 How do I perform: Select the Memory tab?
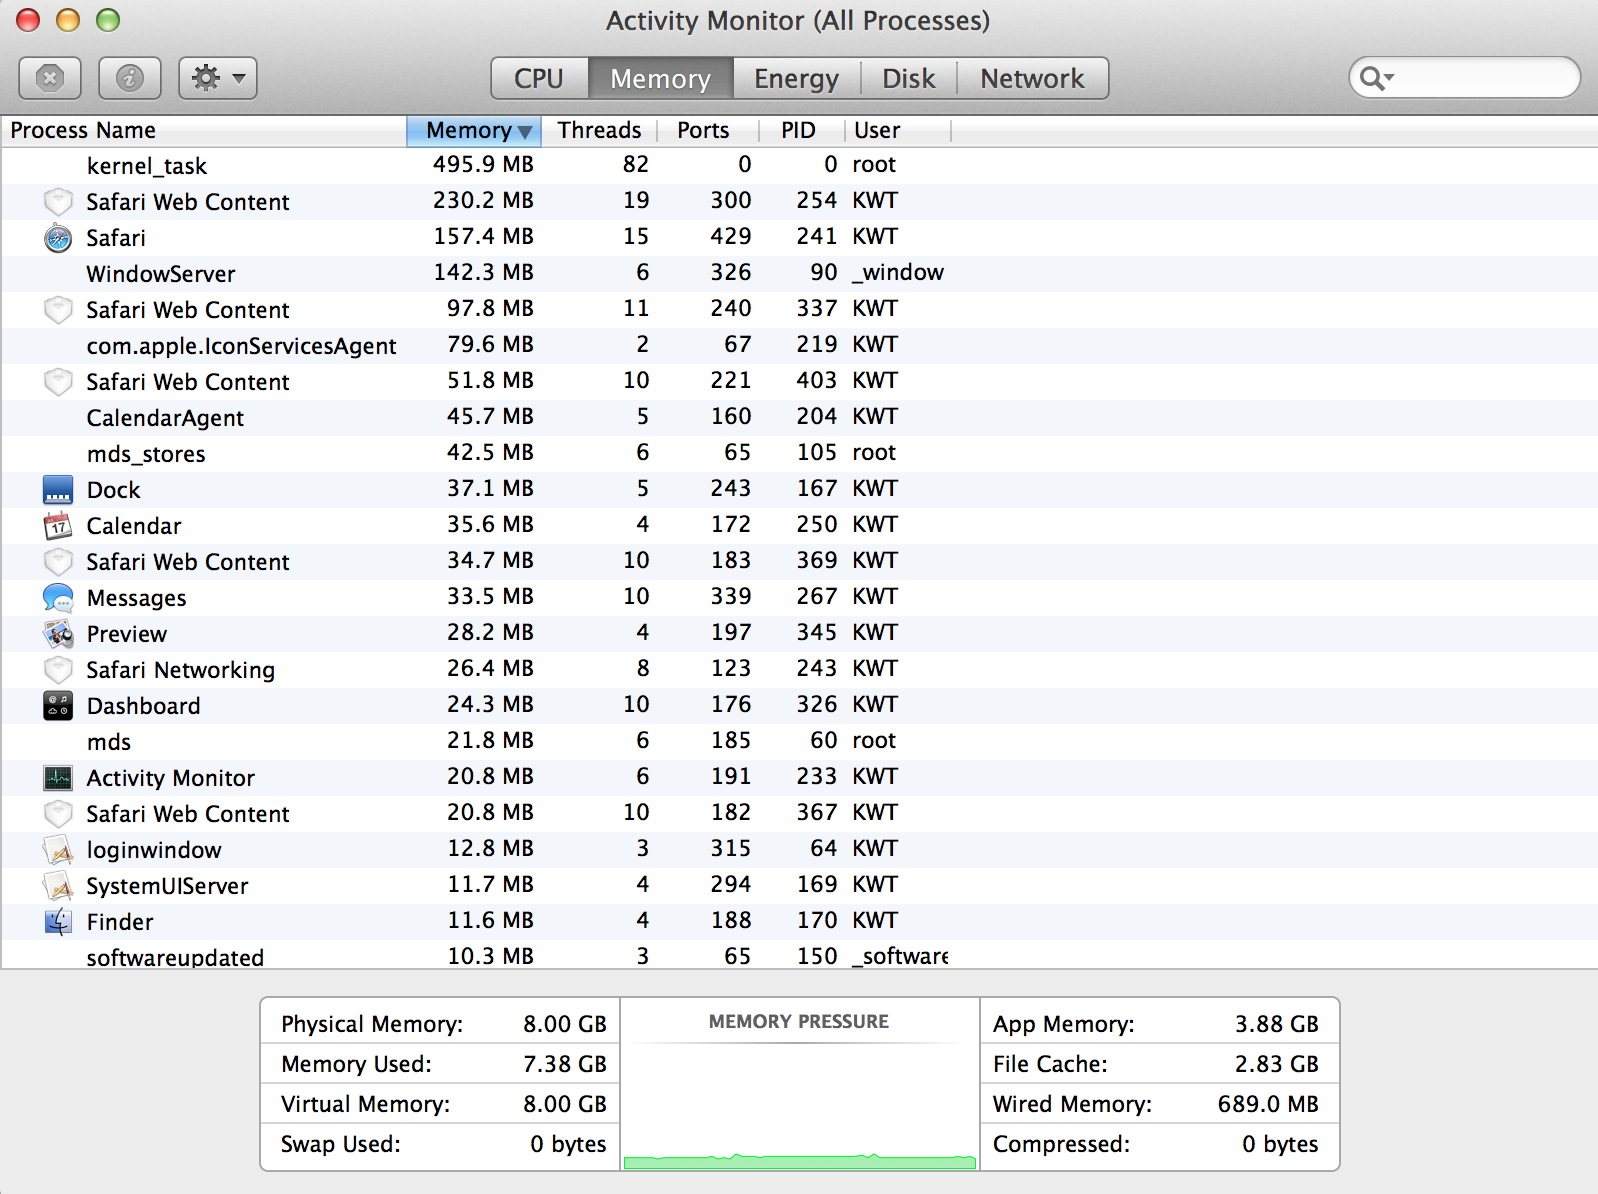(x=661, y=78)
